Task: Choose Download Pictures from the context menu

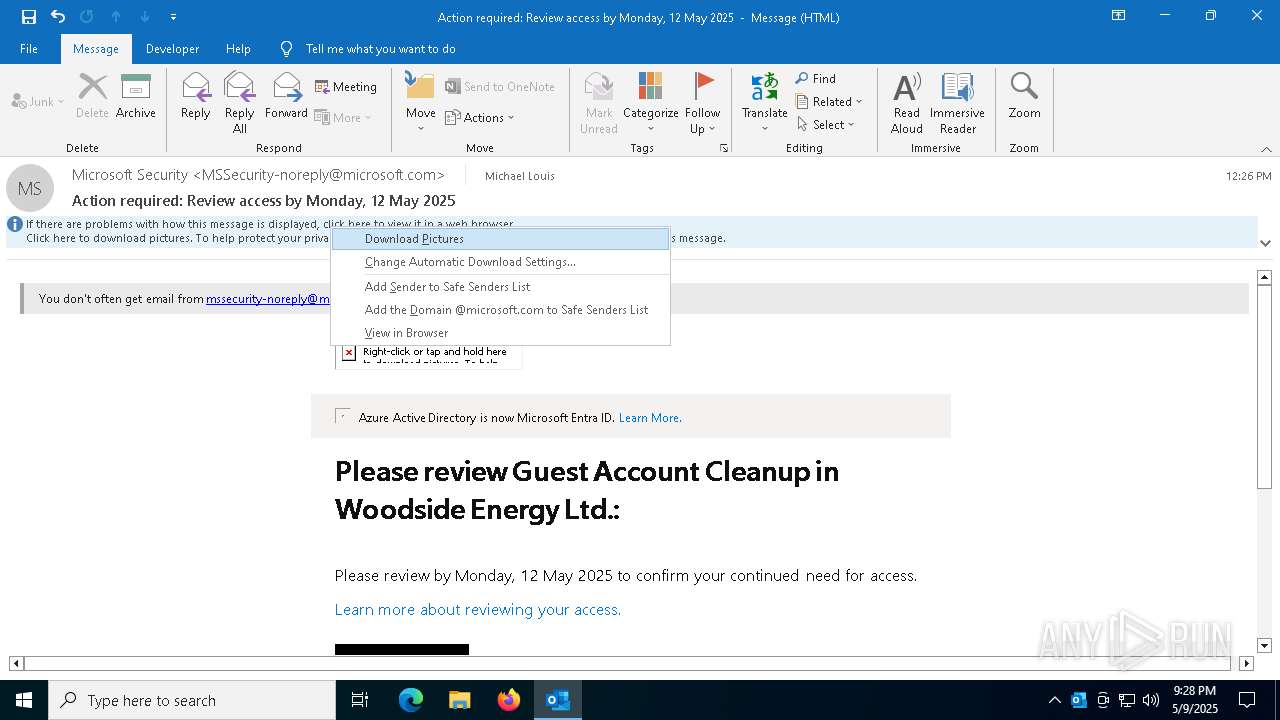Action: point(500,239)
